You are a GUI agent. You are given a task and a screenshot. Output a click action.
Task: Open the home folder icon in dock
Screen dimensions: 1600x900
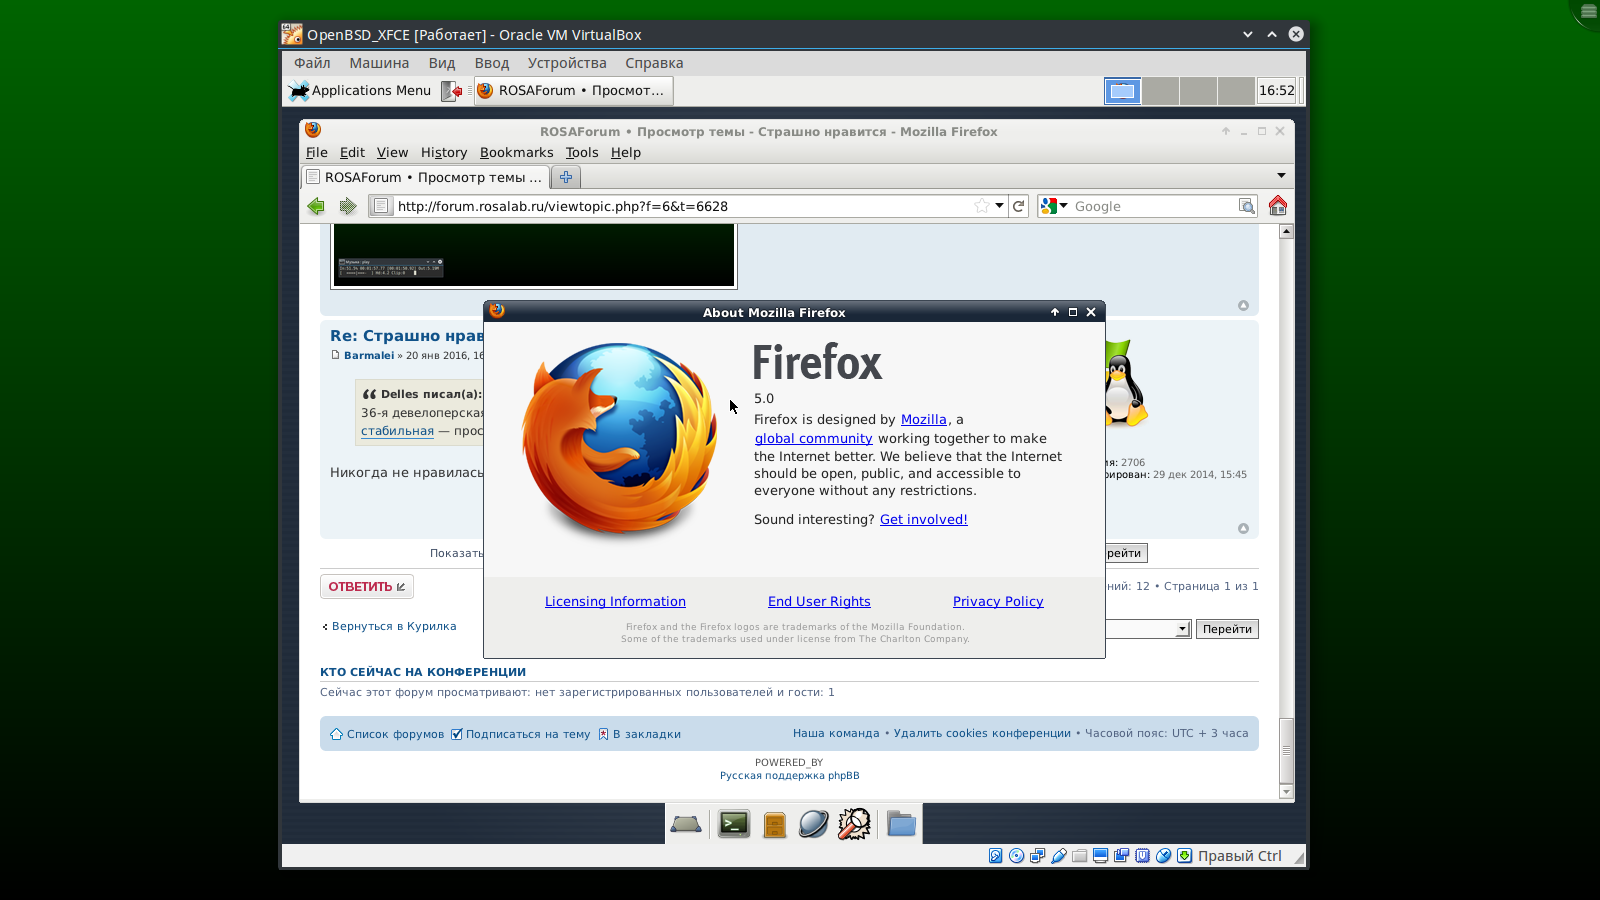click(x=901, y=824)
